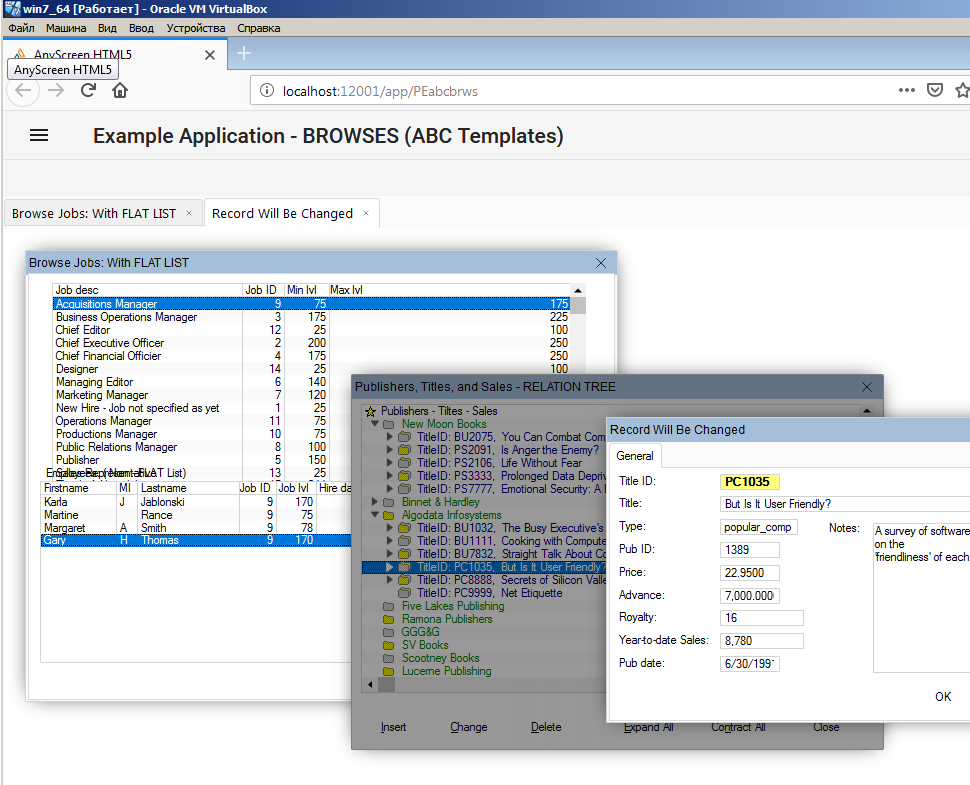Click the left arrow of the tree's horizontal scrollbar
970x785 pixels.
(x=367, y=684)
